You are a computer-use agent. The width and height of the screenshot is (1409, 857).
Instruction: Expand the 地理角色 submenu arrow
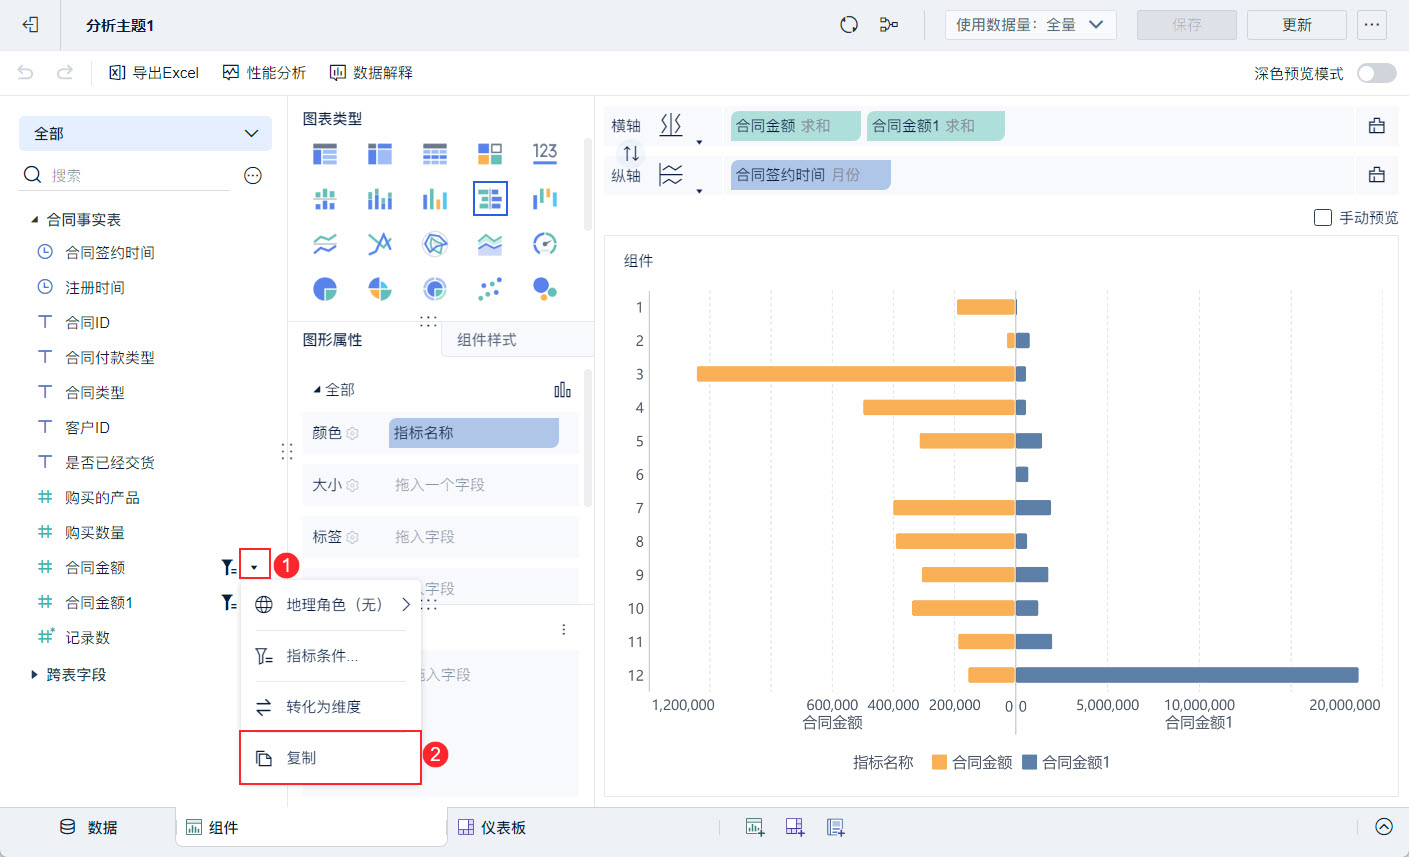click(406, 604)
